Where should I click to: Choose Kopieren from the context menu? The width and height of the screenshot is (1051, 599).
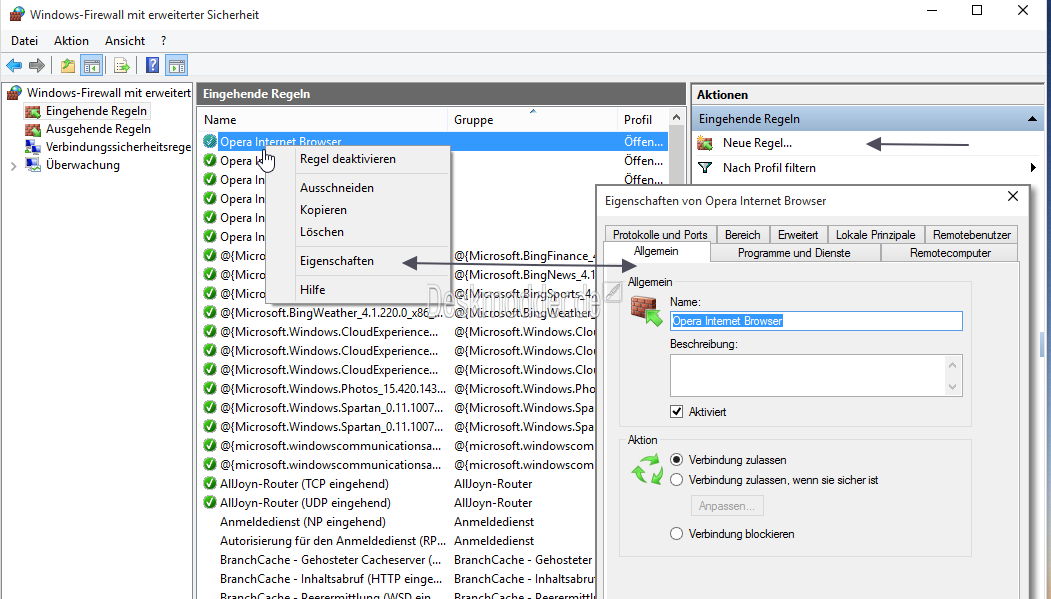[x=323, y=210]
